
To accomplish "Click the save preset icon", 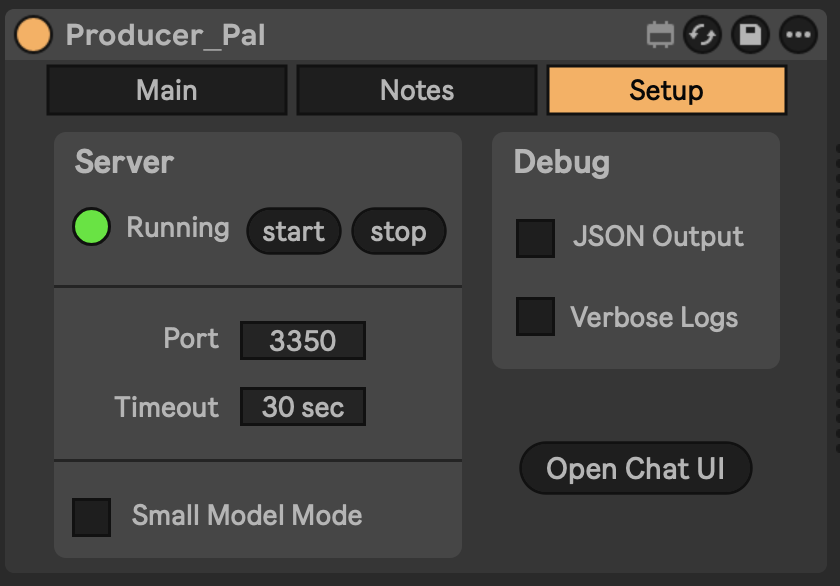I will pos(750,35).
